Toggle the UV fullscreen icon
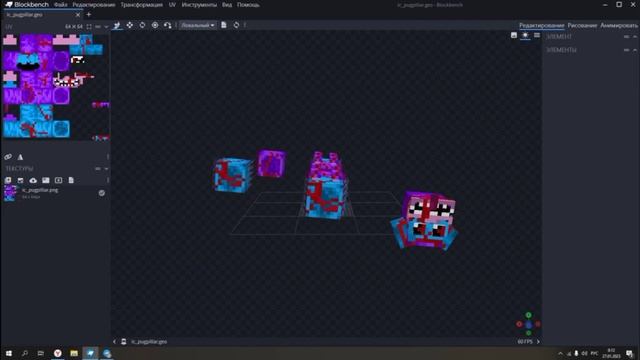This screenshot has height=360, width=640. (x=89, y=27)
